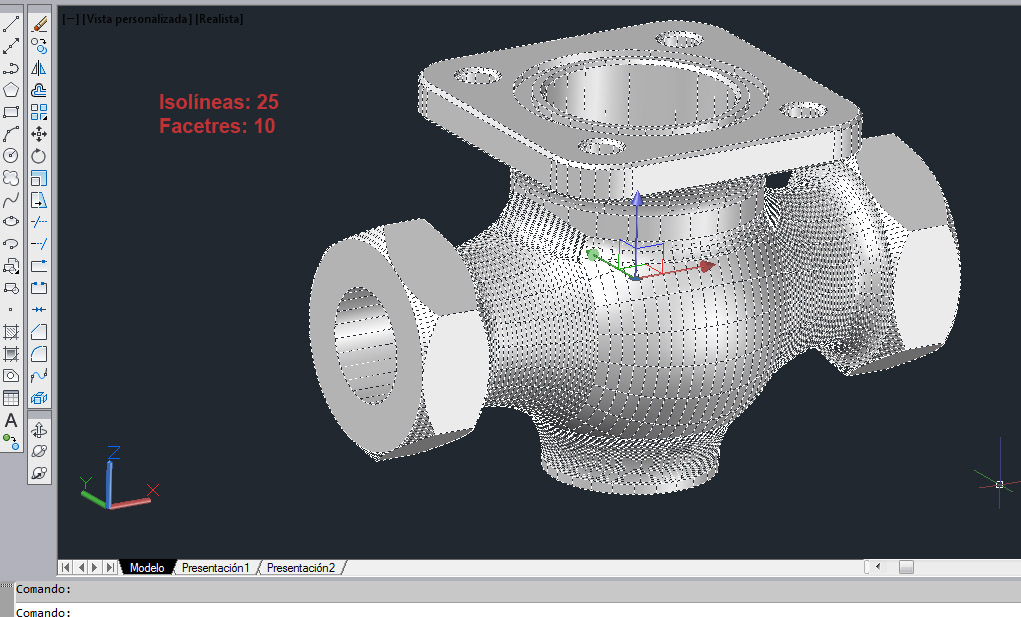Click the previous layout tab arrow
Viewport: 1021px width, 617px height.
[81, 568]
